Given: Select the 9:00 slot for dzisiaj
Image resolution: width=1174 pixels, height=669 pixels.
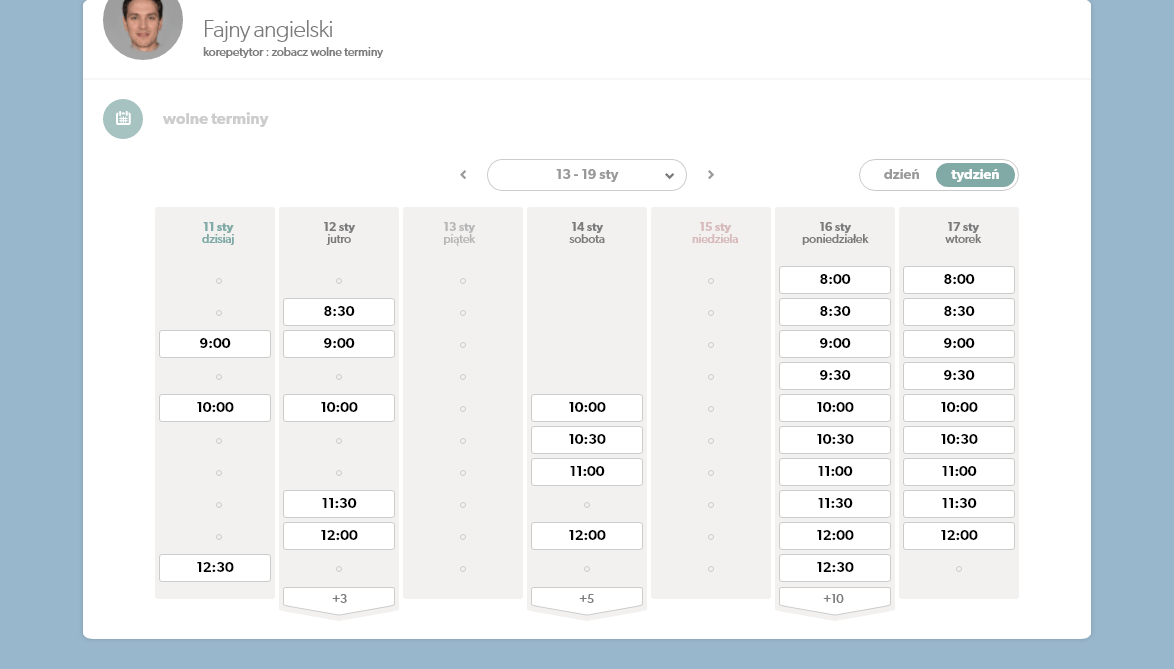Looking at the screenshot, I should tap(215, 343).
